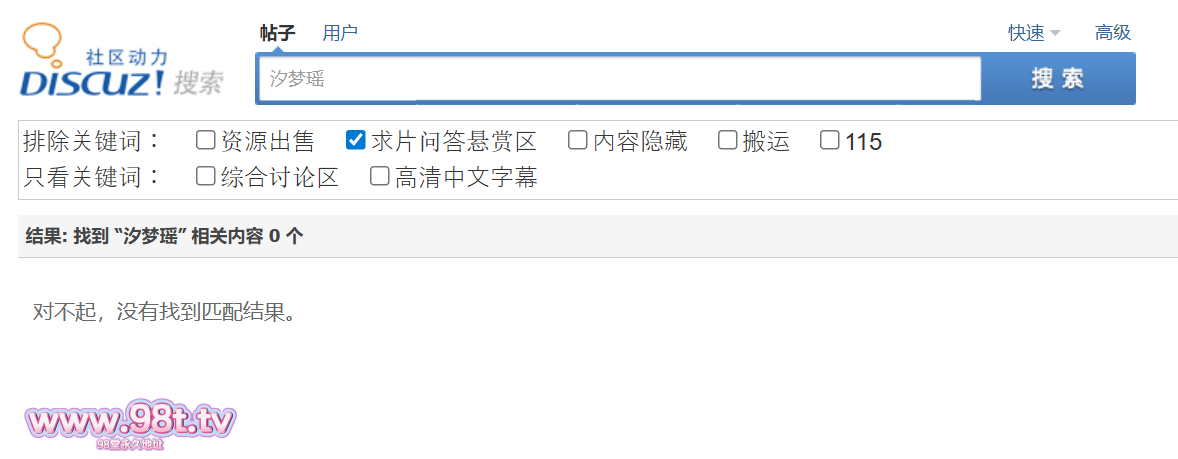Uncheck the 求片问答悬赏区 checkbox
Viewport: 1178px width, 459px height.
pyautogui.click(x=355, y=140)
